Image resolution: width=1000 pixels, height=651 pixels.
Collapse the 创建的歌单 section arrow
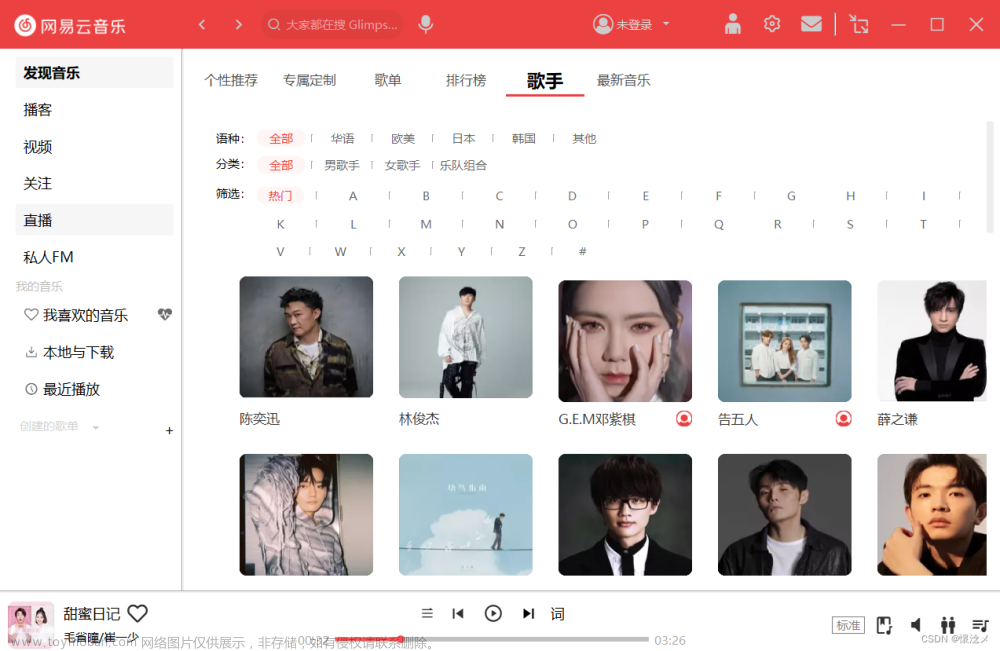pos(96,427)
